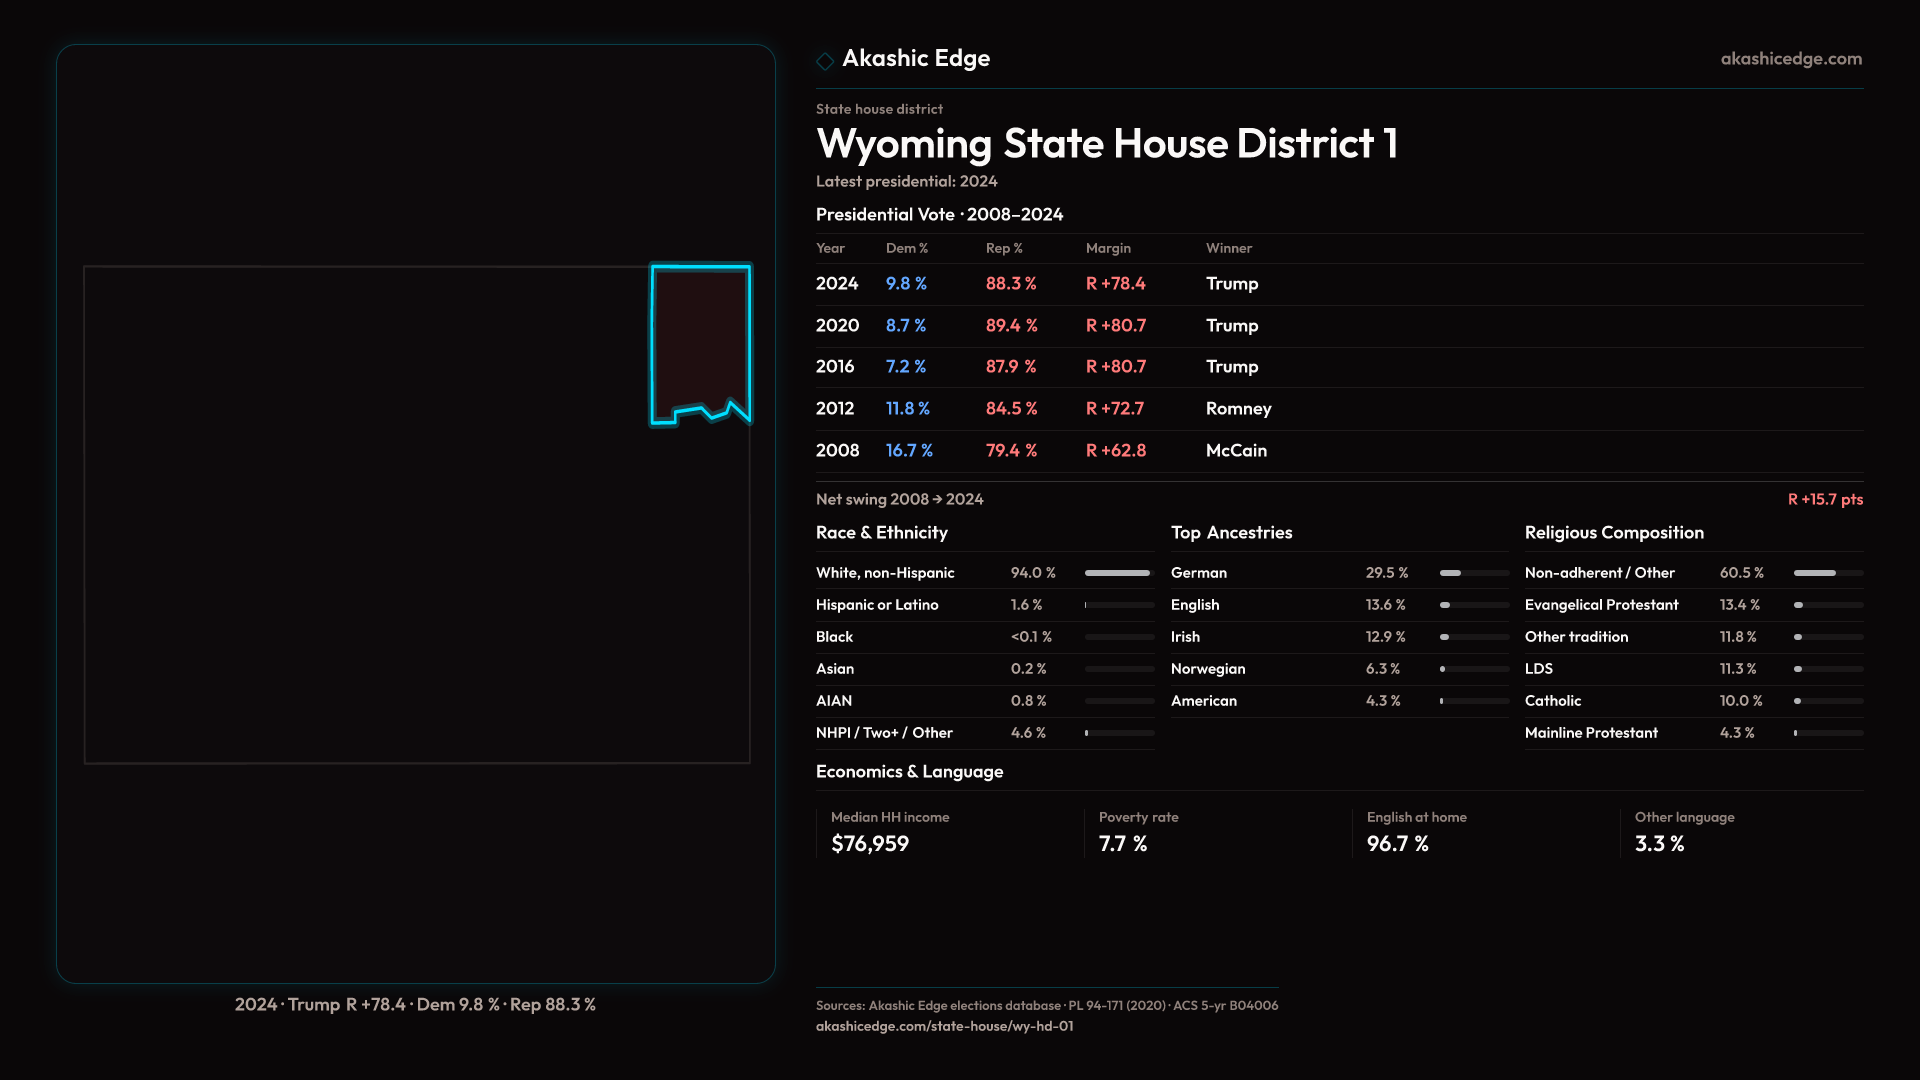1920x1080 pixels.
Task: Click the Wyoming State House District 1 title
Action: point(1106,144)
